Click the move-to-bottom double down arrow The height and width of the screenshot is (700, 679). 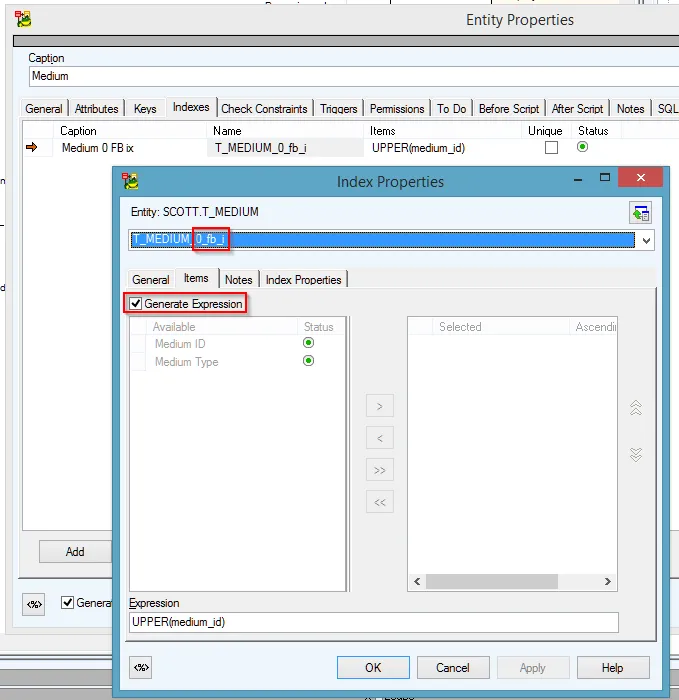(x=636, y=454)
